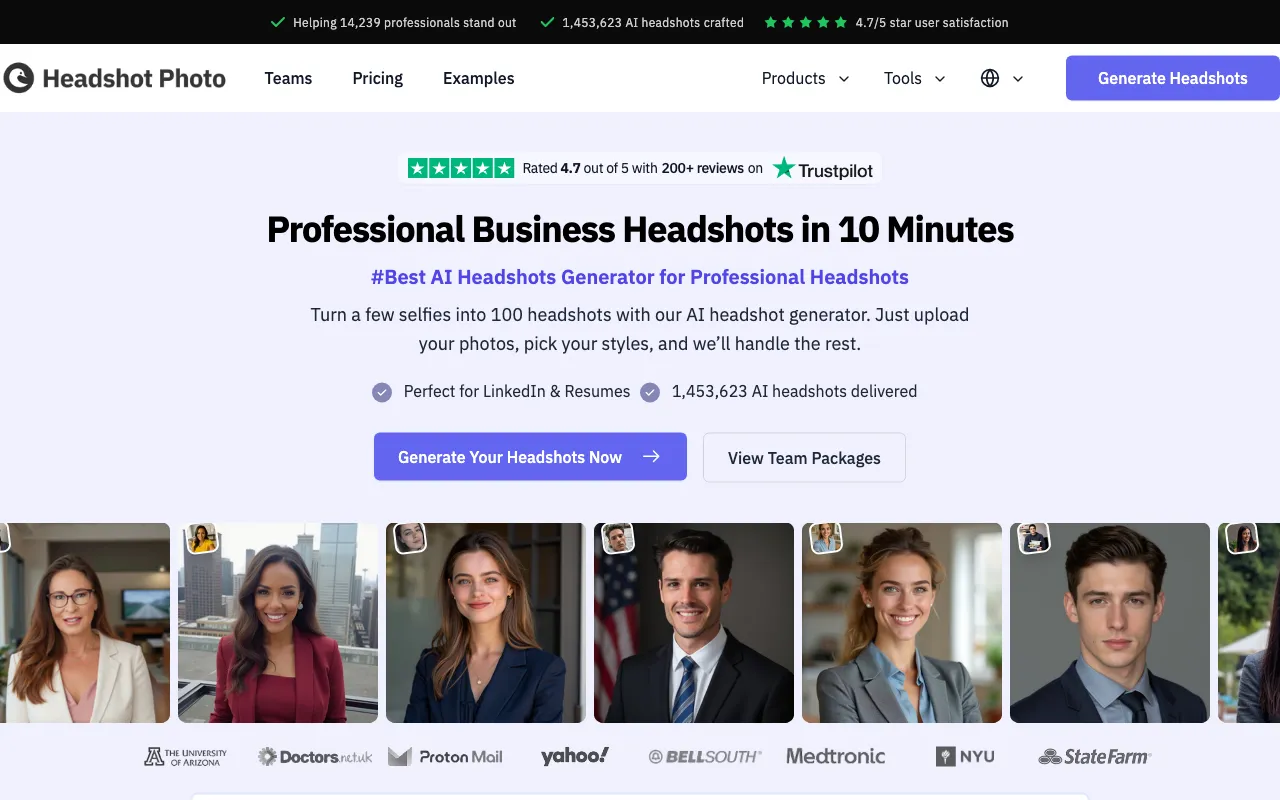Click the Generate Headshots header button
Screen dimensions: 1280x800
(1173, 78)
